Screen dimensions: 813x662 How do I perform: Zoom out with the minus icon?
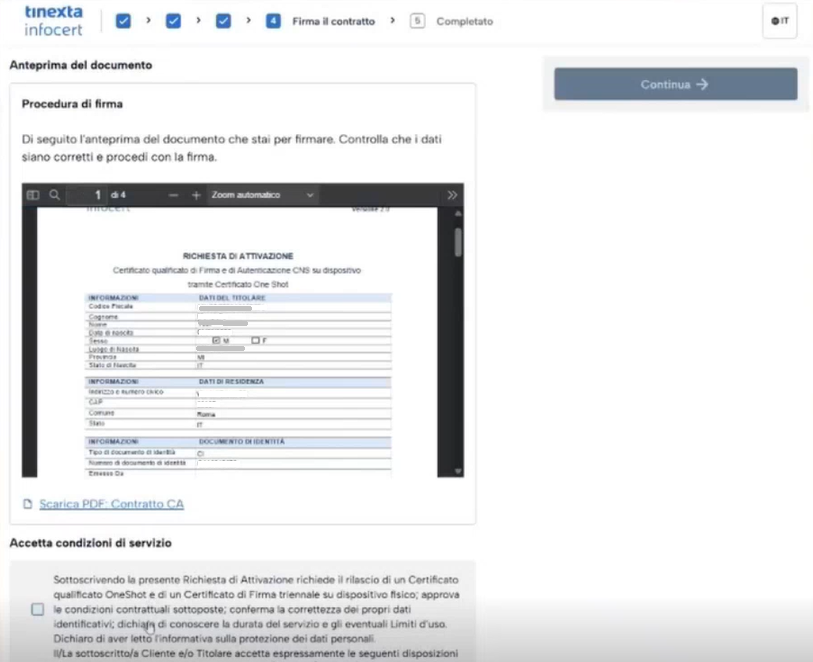(173, 195)
